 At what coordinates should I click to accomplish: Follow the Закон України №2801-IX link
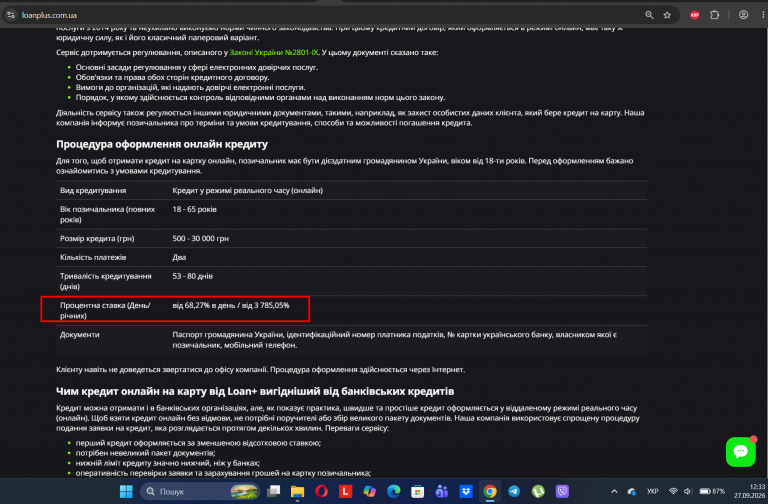tap(274, 52)
